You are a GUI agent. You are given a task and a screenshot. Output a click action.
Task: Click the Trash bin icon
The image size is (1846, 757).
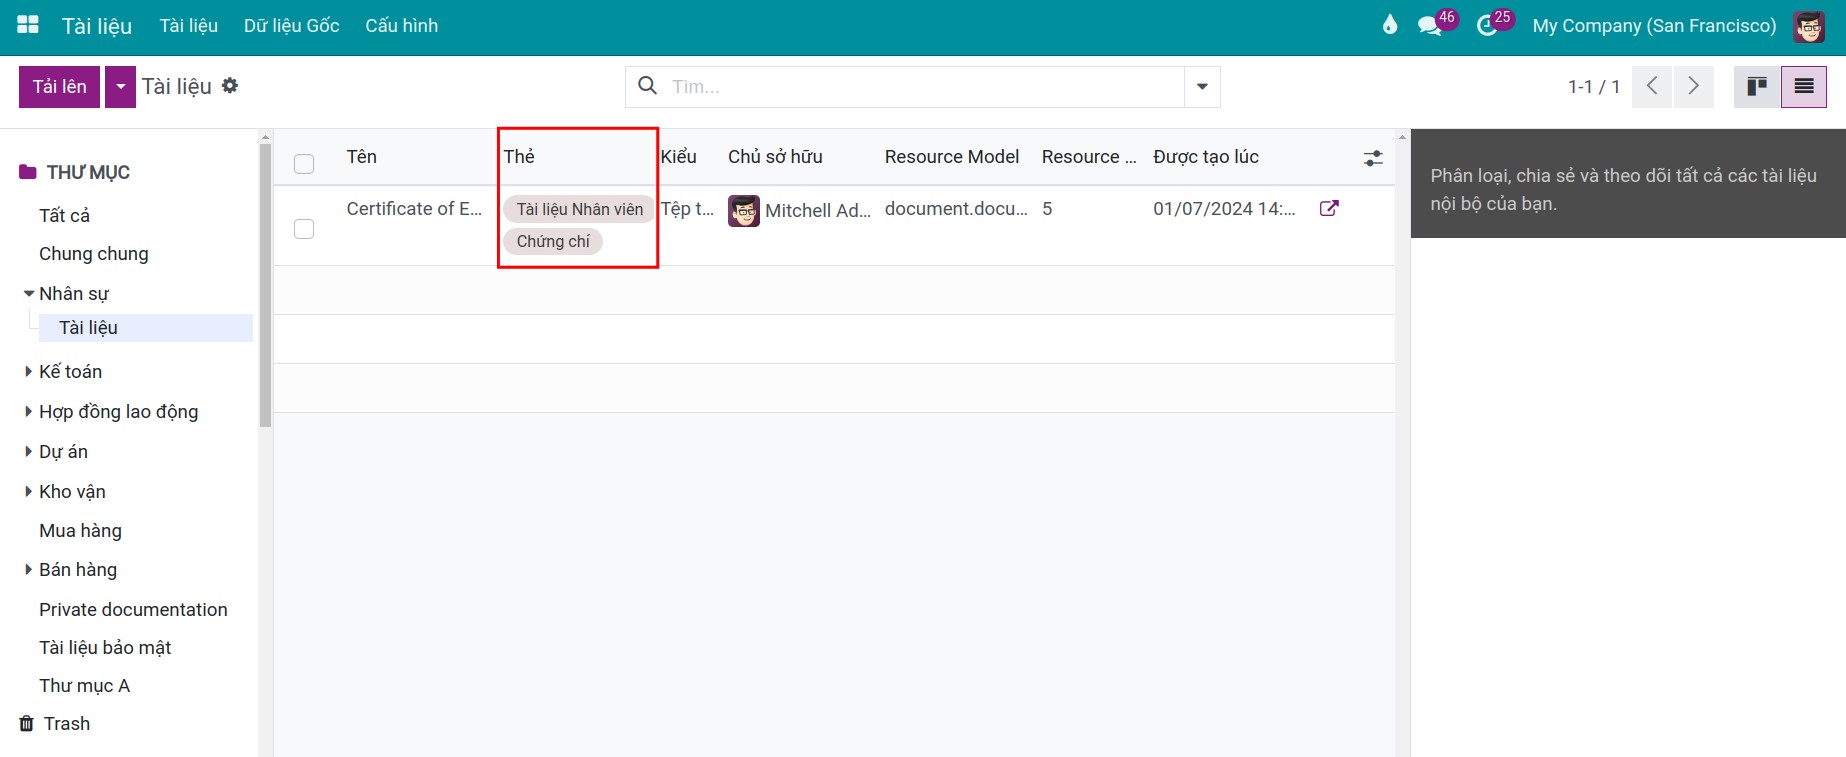point(27,723)
